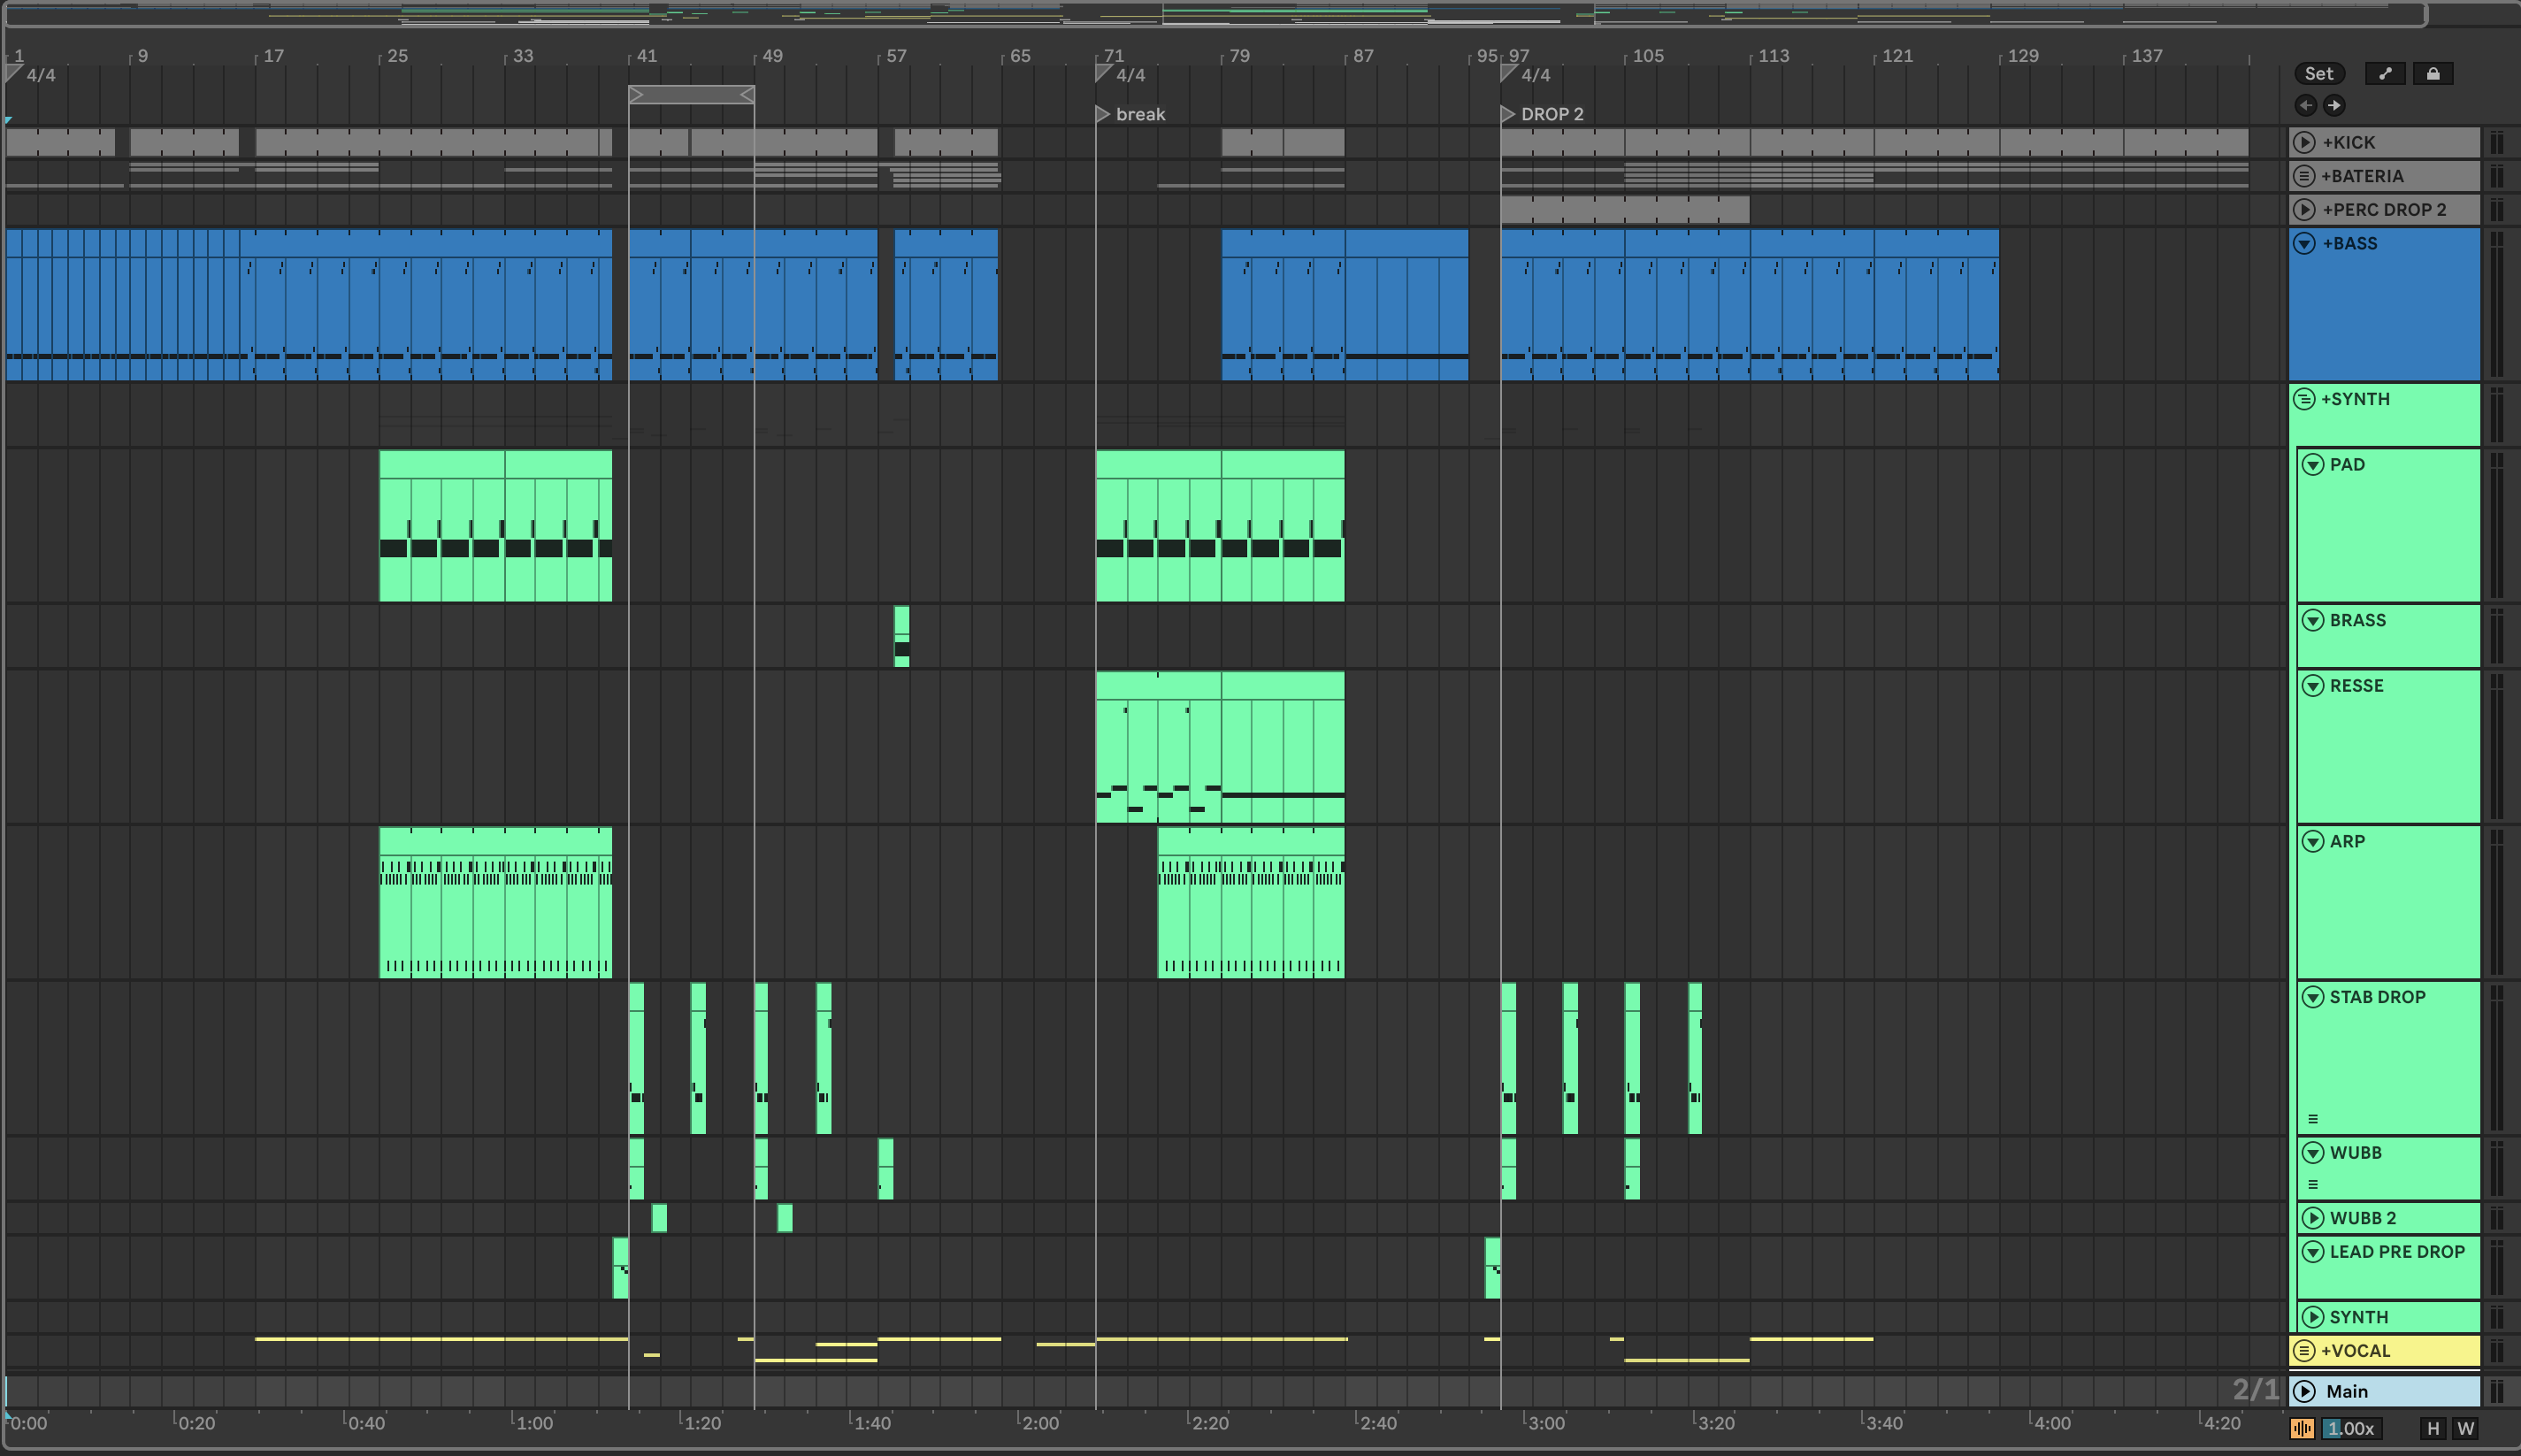
Task: Select the +PERC DROP 2 track name
Action: coord(2384,210)
